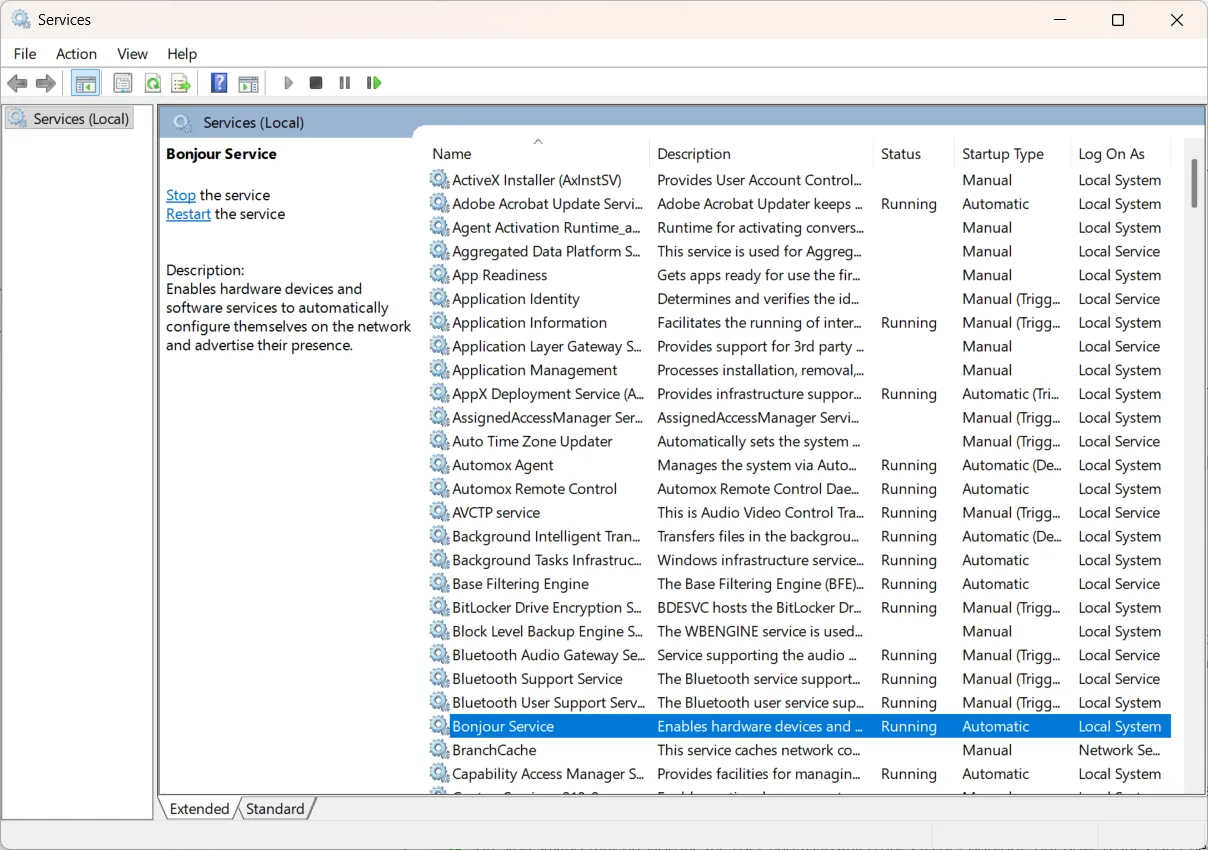The image size is (1208, 850).
Task: Open the View menu
Action: click(132, 54)
